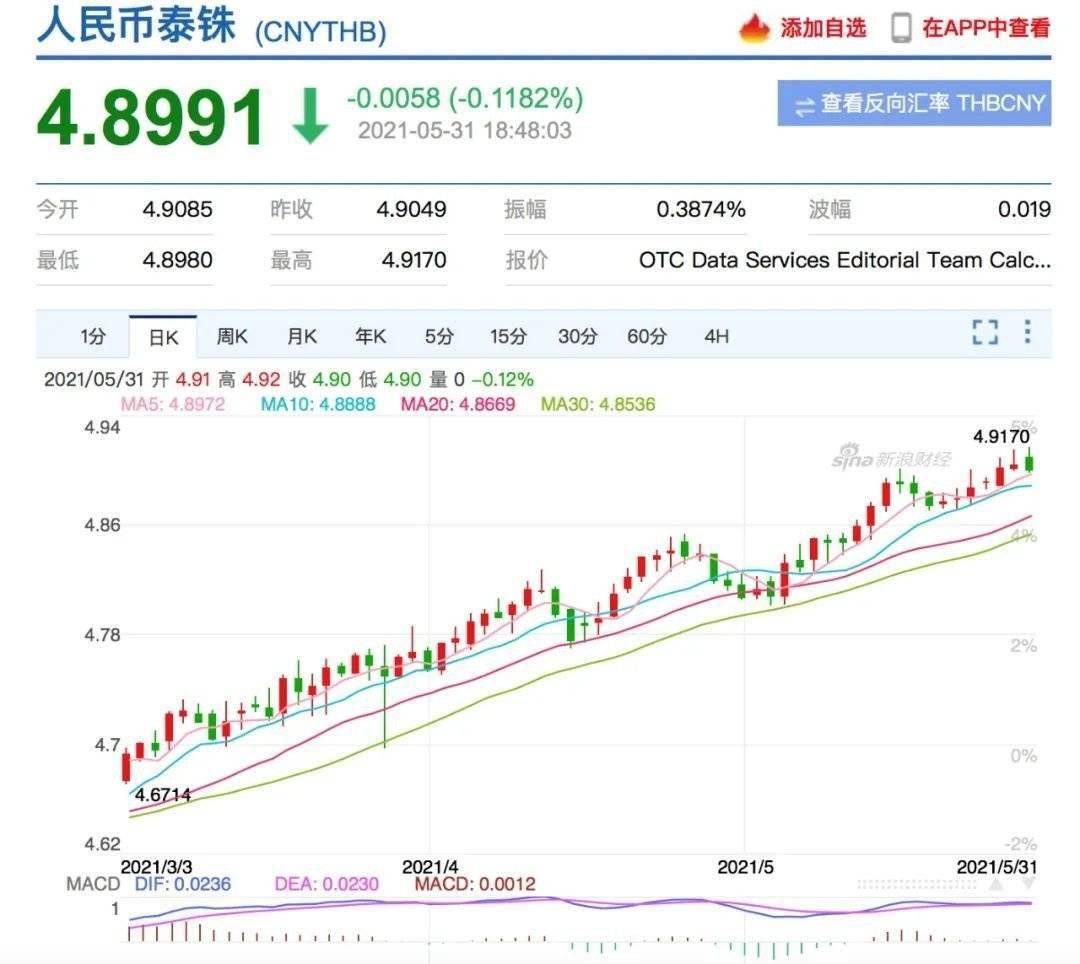Select the 4H chart interval tab
Image resolution: width=1080 pixels, height=964 pixels.
point(716,337)
